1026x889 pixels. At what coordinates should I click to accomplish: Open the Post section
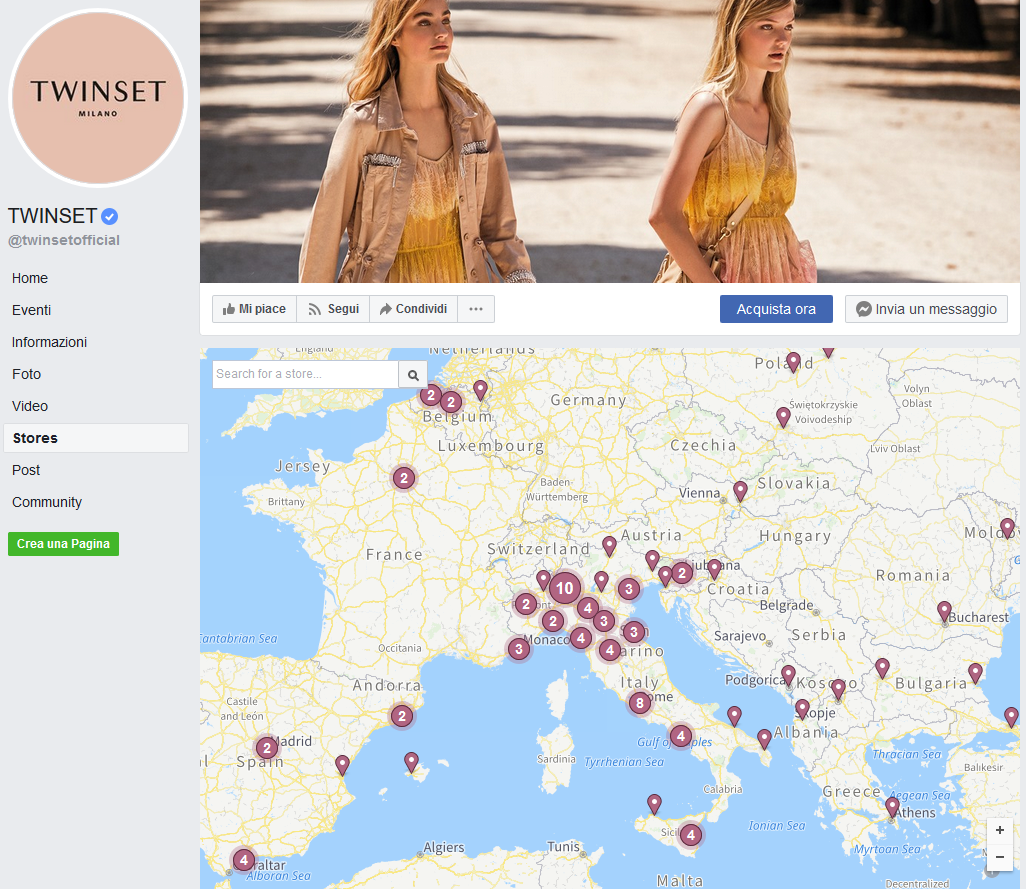[26, 470]
